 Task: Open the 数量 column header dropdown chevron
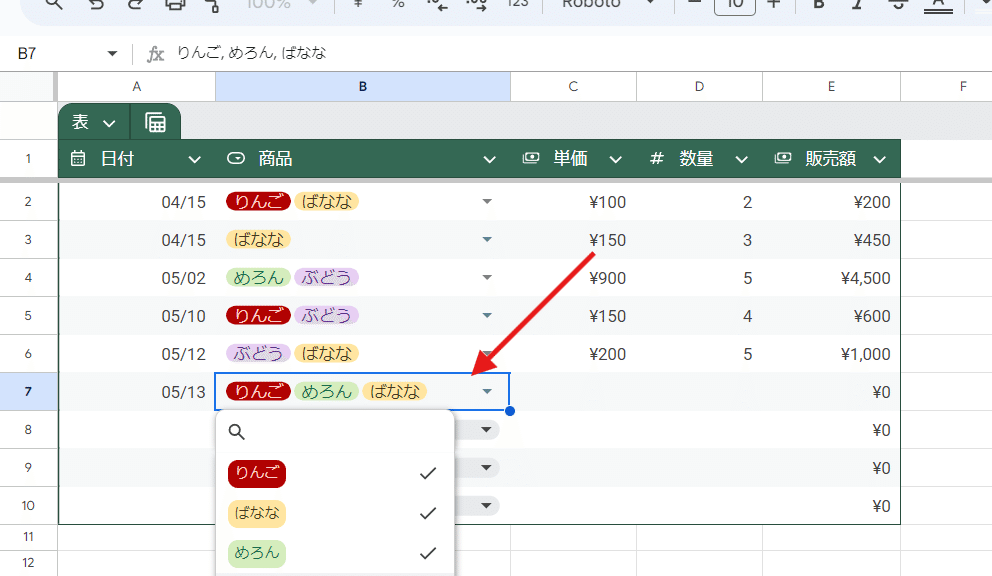pyautogui.click(x=741, y=160)
